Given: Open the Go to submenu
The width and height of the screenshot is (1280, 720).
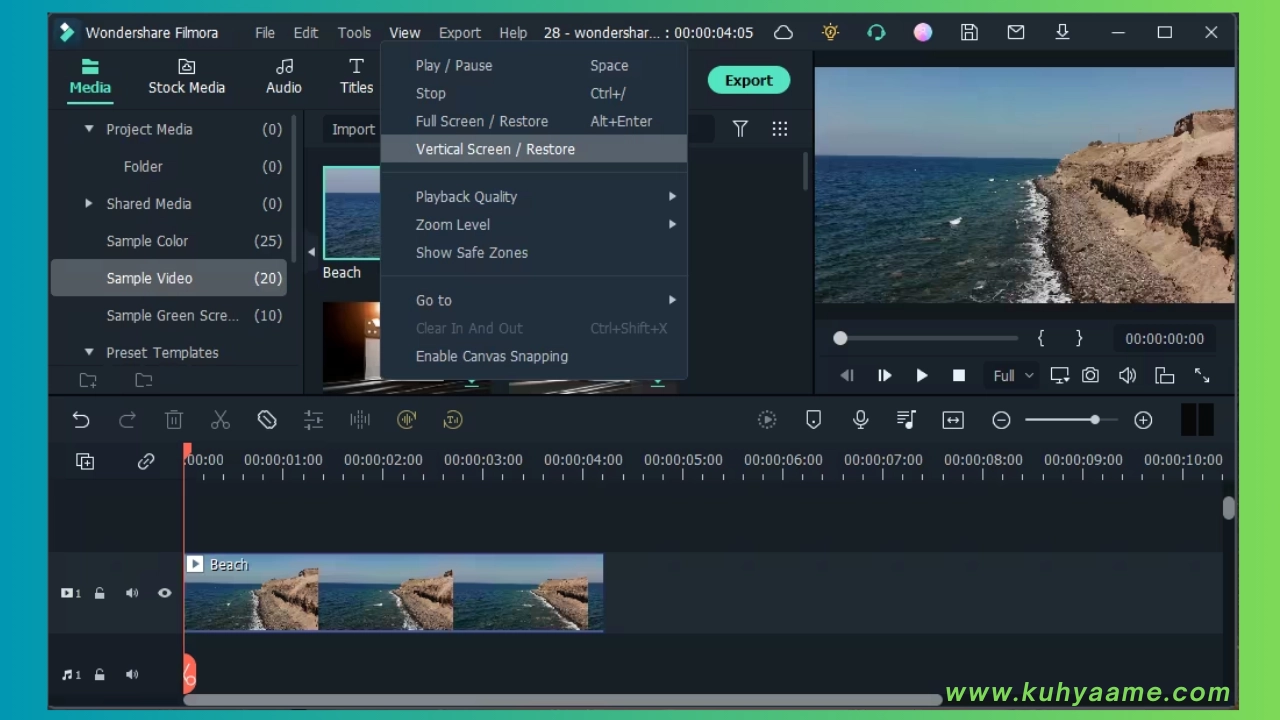Looking at the screenshot, I should [x=534, y=300].
